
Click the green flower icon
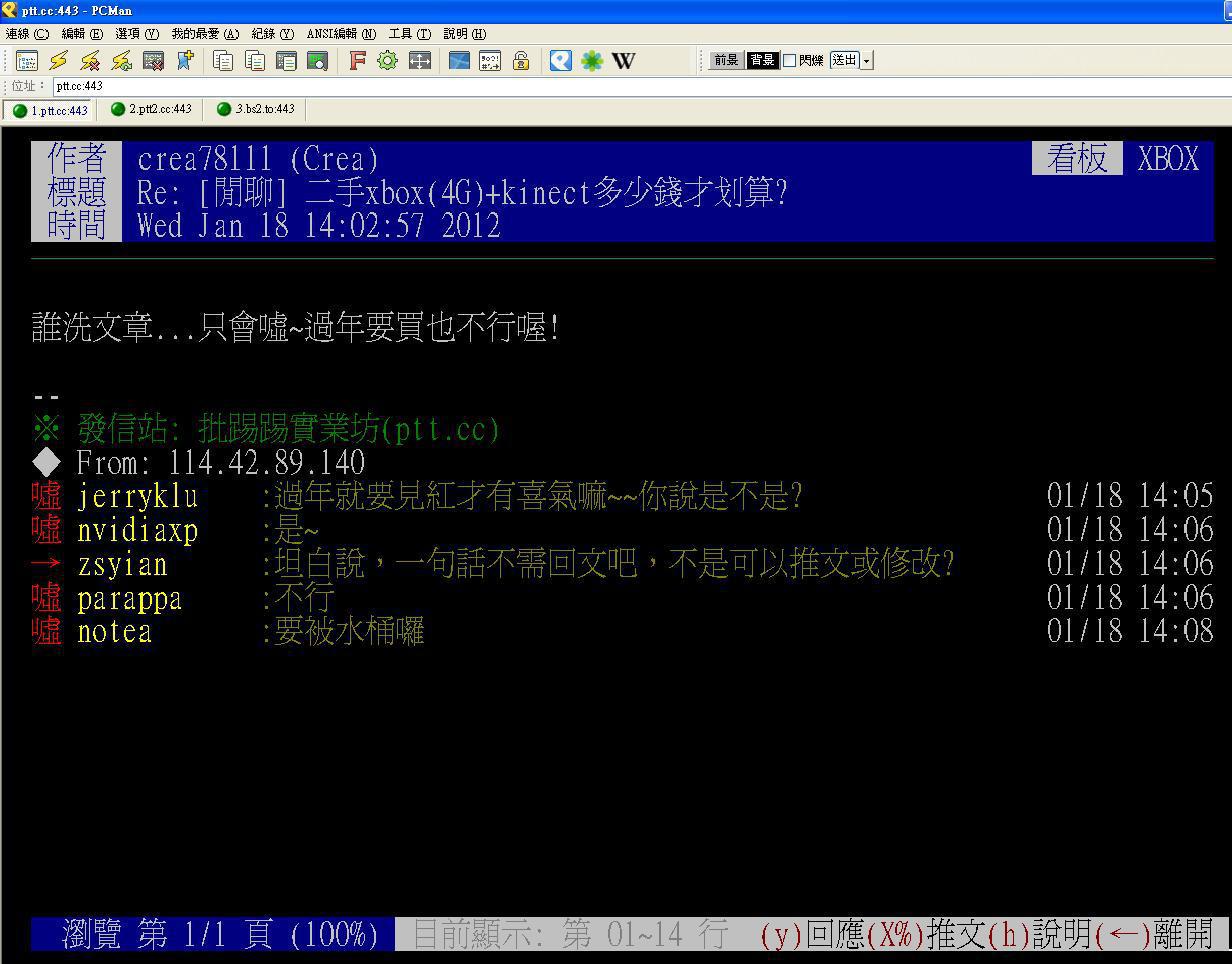coord(592,61)
